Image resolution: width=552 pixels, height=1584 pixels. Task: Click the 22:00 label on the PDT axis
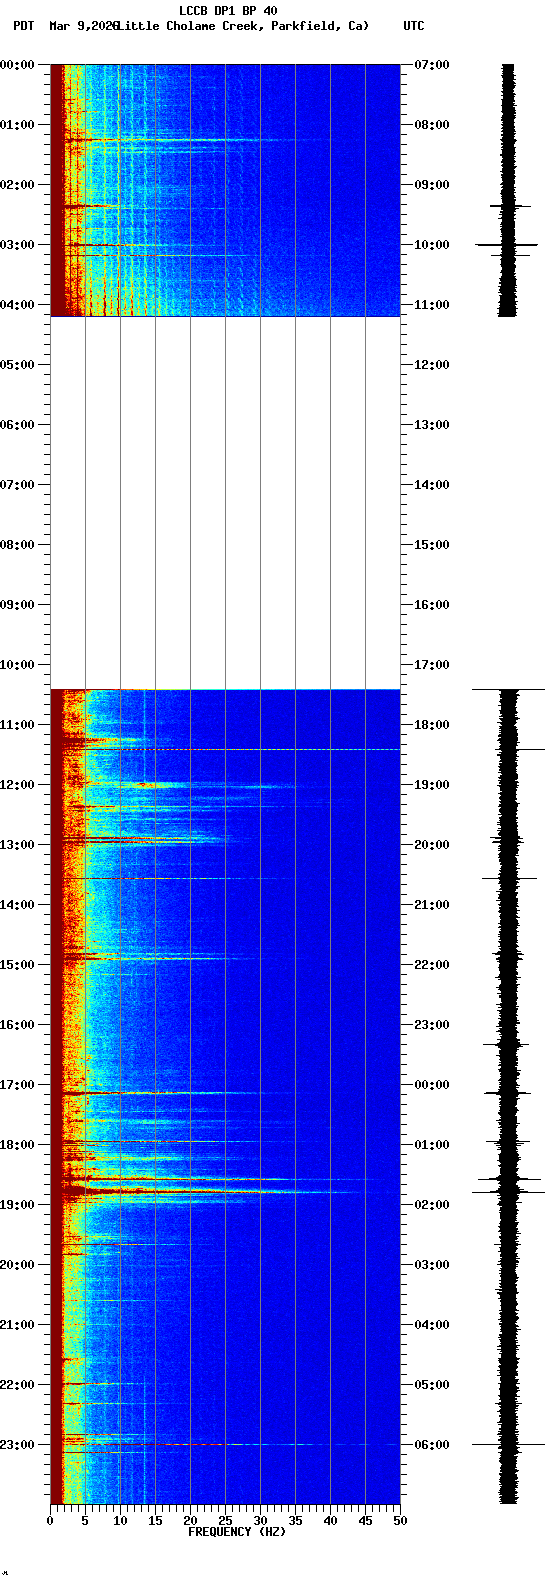(x=16, y=1384)
